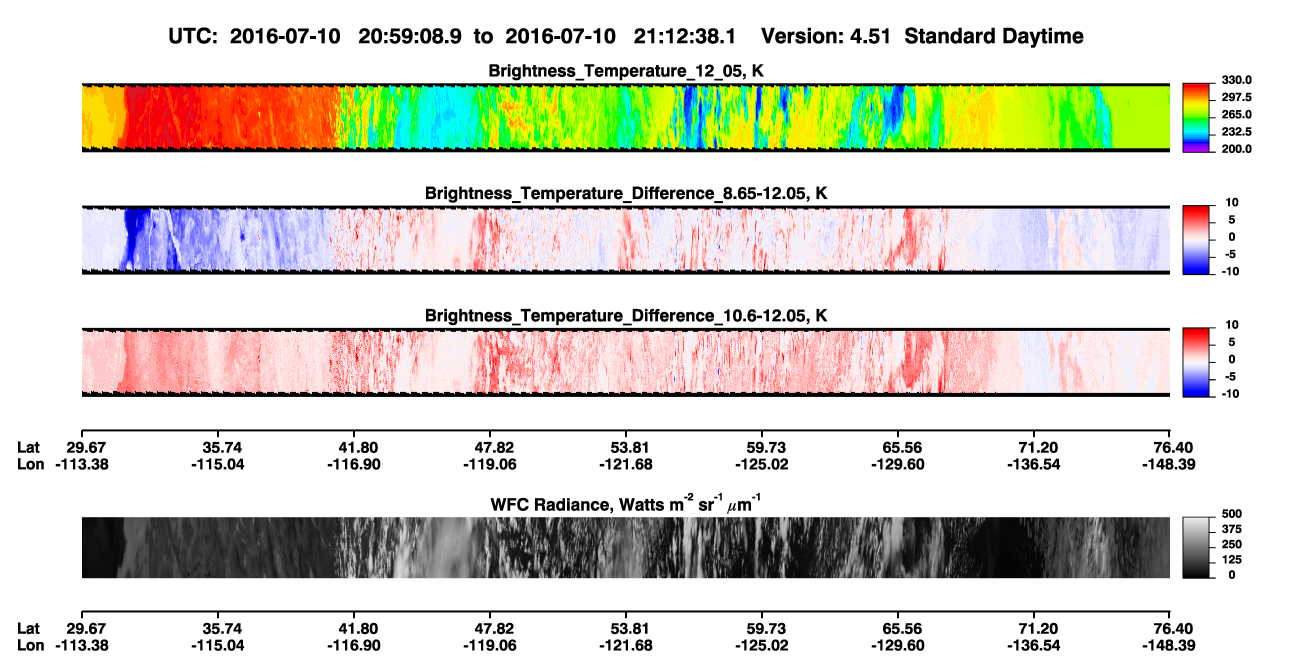Click longitude "-115.04" on the axis below the WFC Radiance panel
Viewport: 1300px width, 667px height.
coord(217,644)
